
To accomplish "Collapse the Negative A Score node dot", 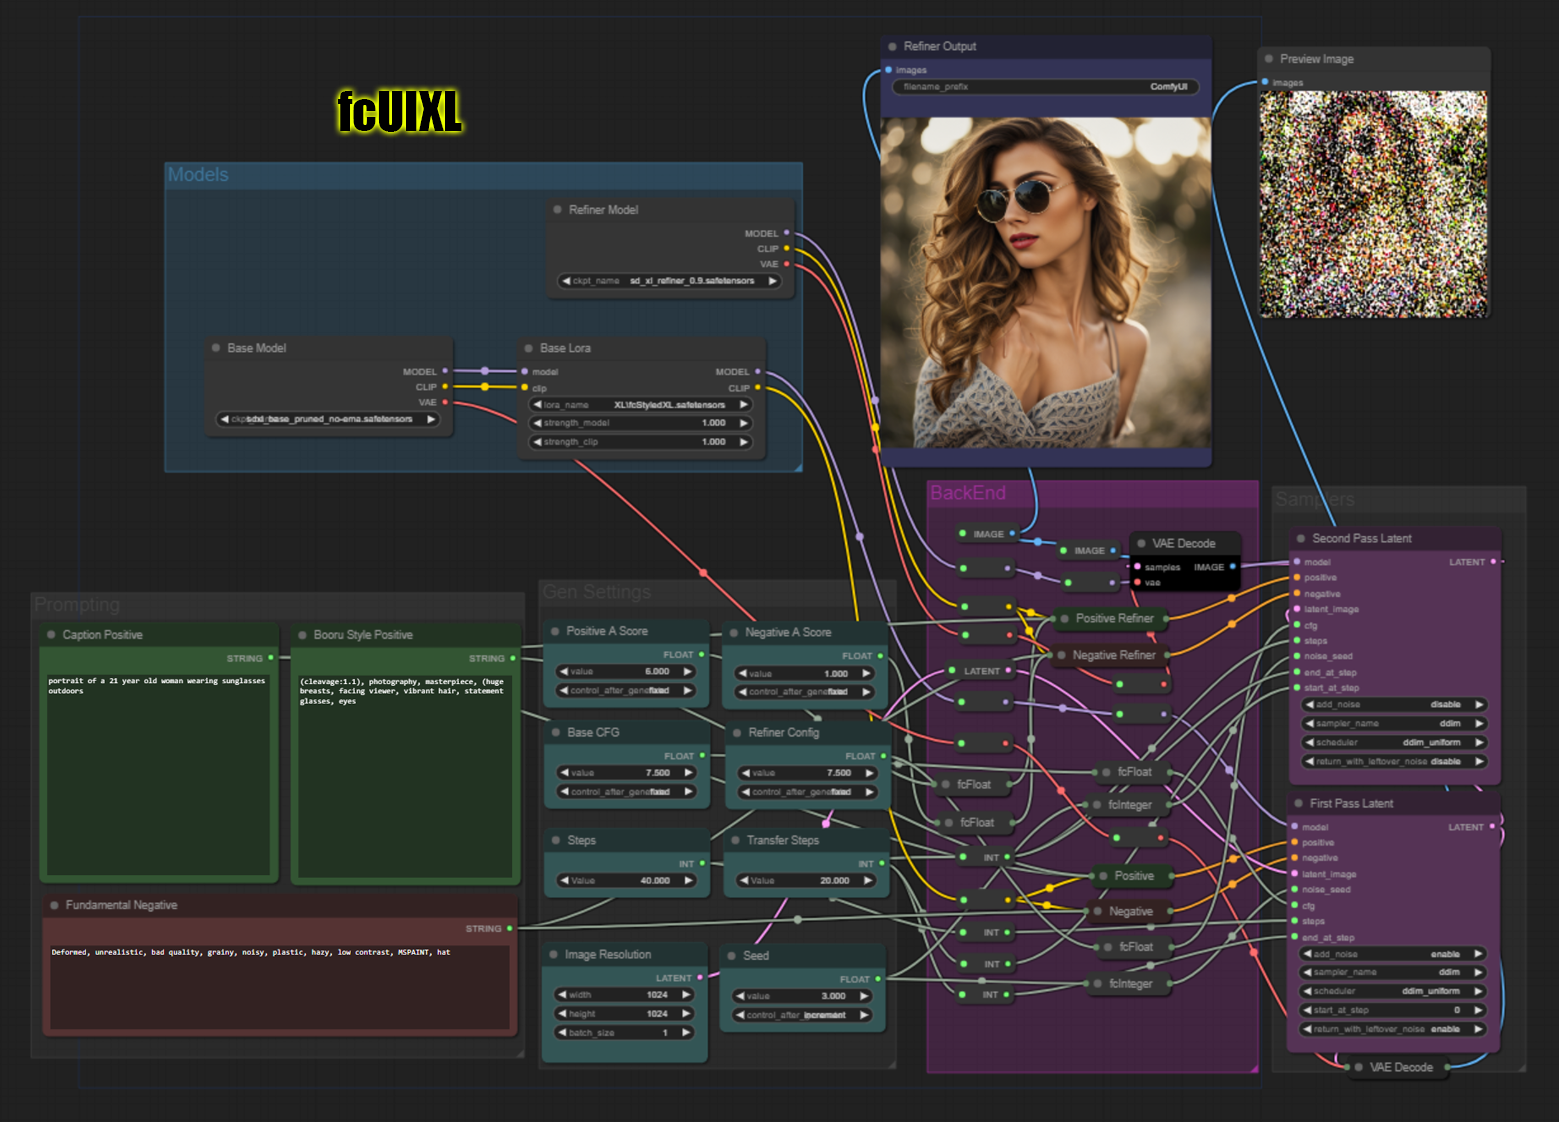I will pyautogui.click(x=734, y=633).
